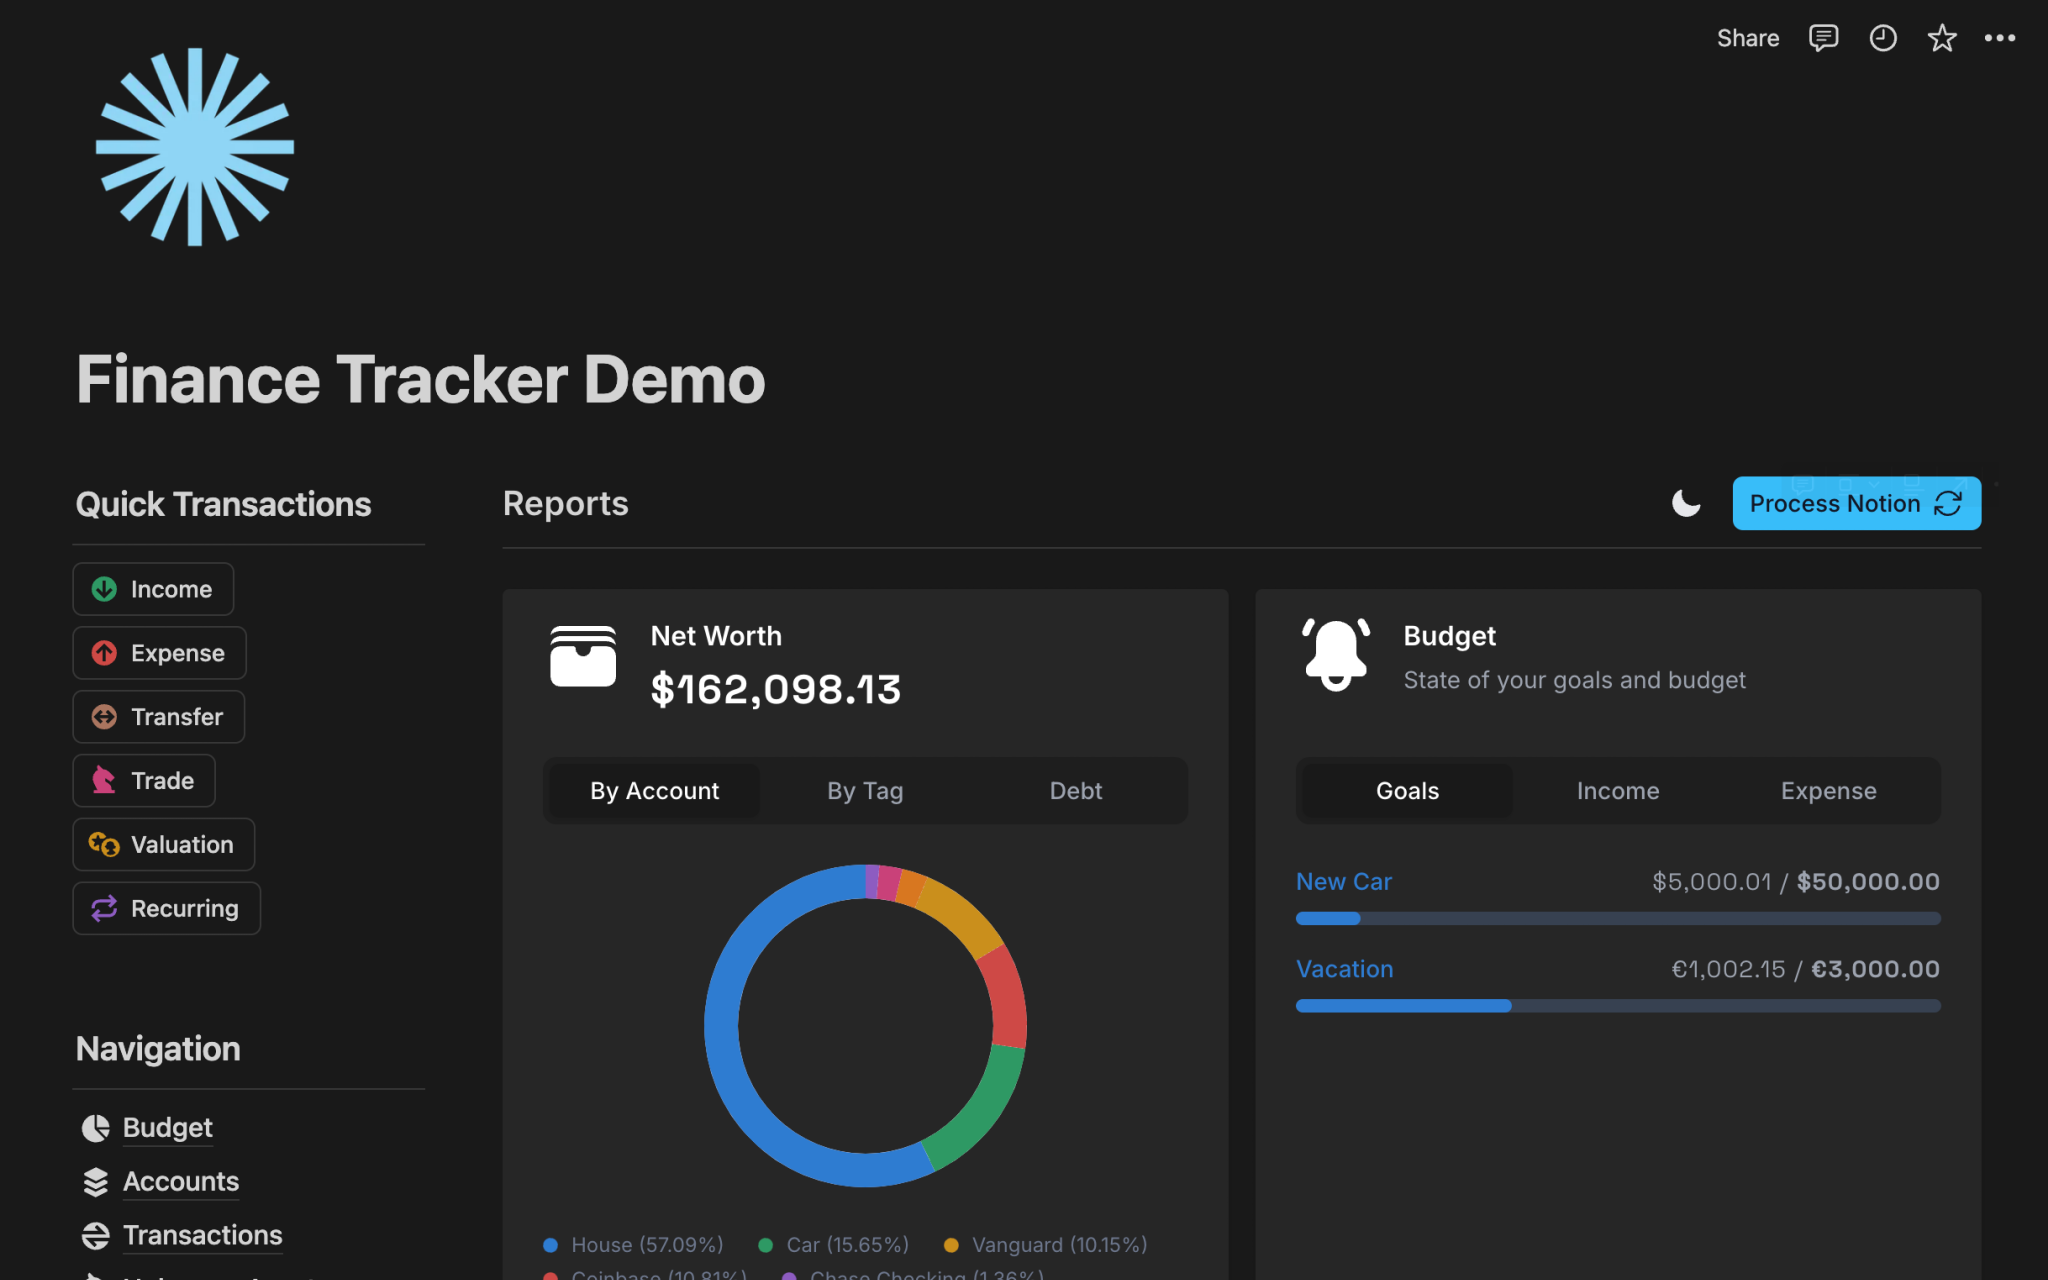Open the page options three-dot menu
The height and width of the screenshot is (1280, 2048).
point(2001,38)
